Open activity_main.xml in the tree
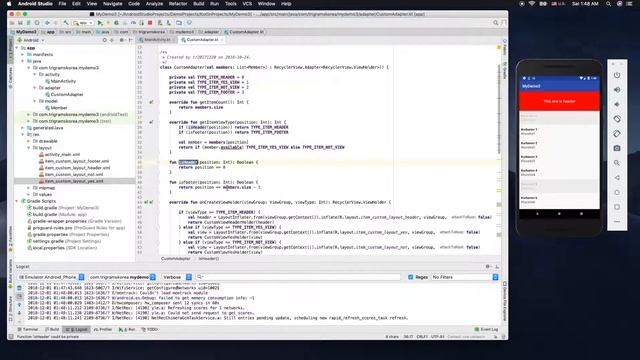 point(62,155)
